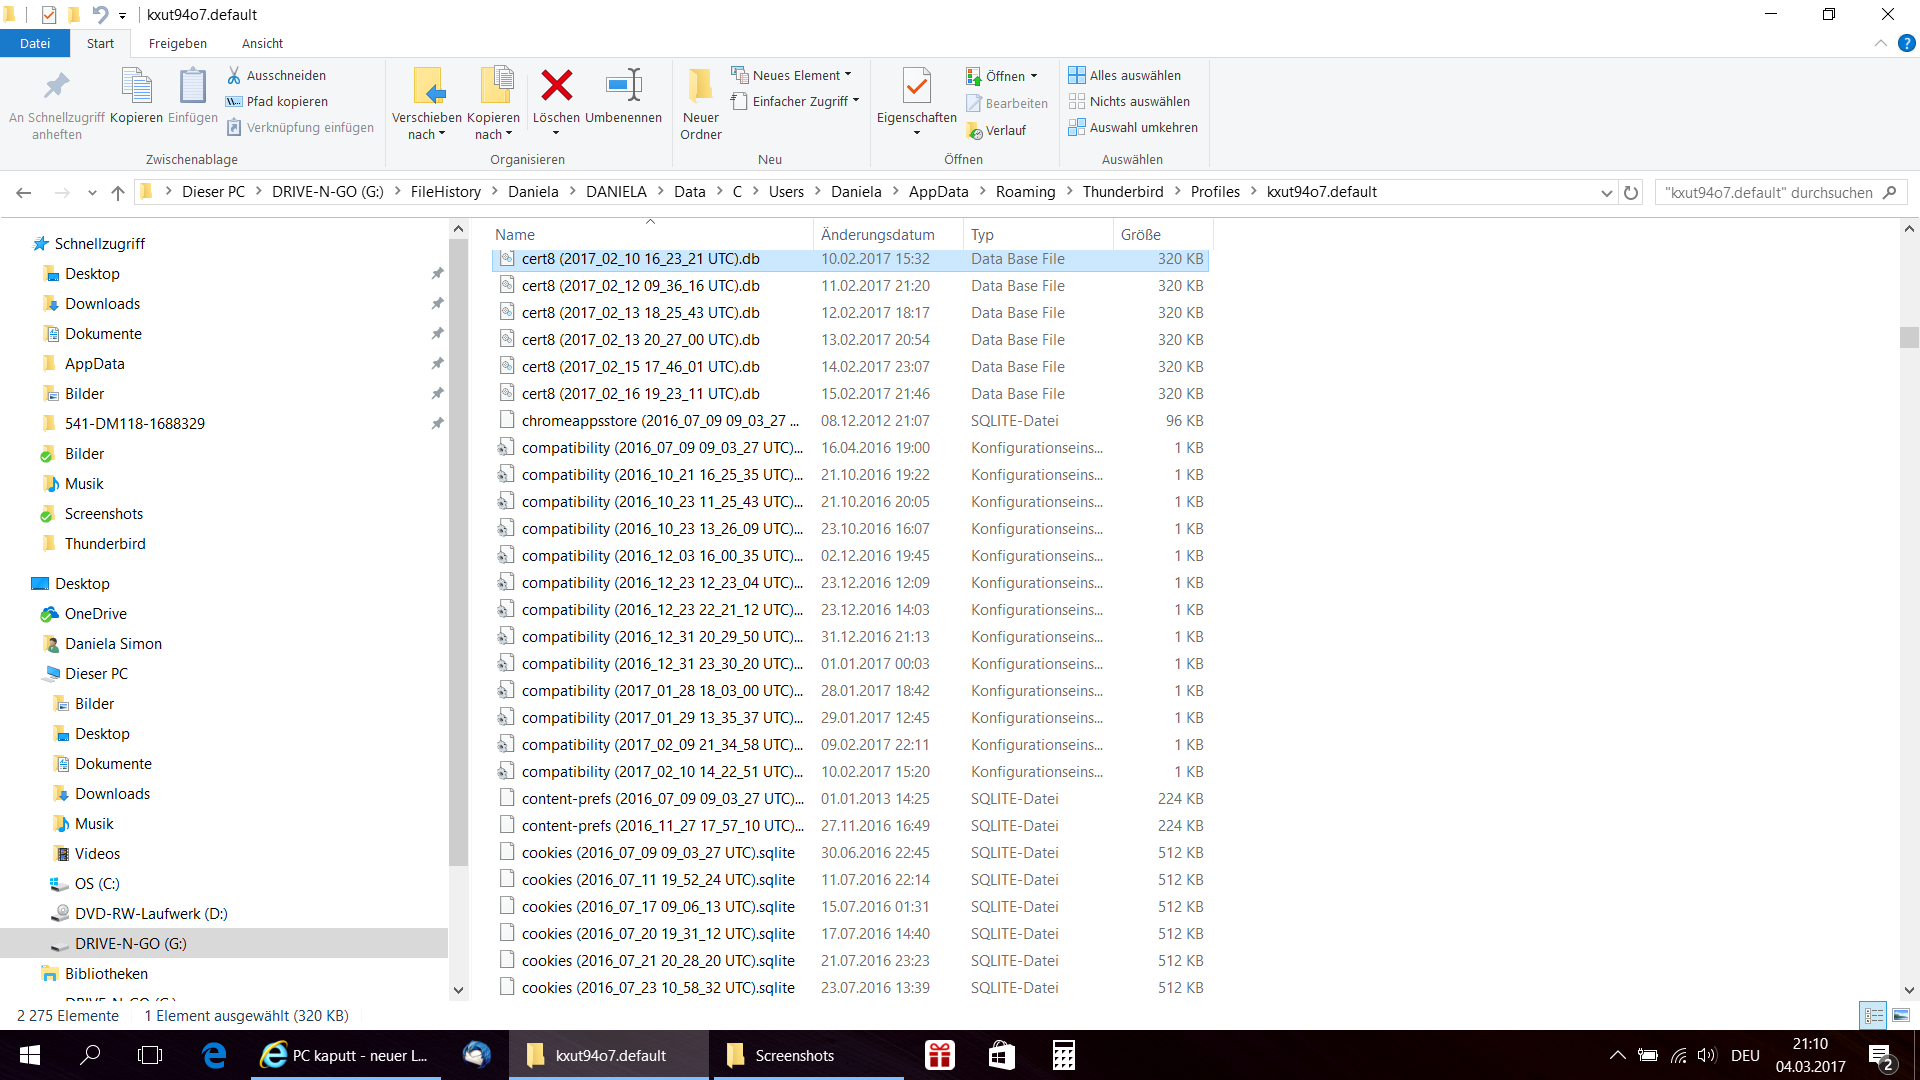Switch to details view layout icon

tap(1873, 1015)
